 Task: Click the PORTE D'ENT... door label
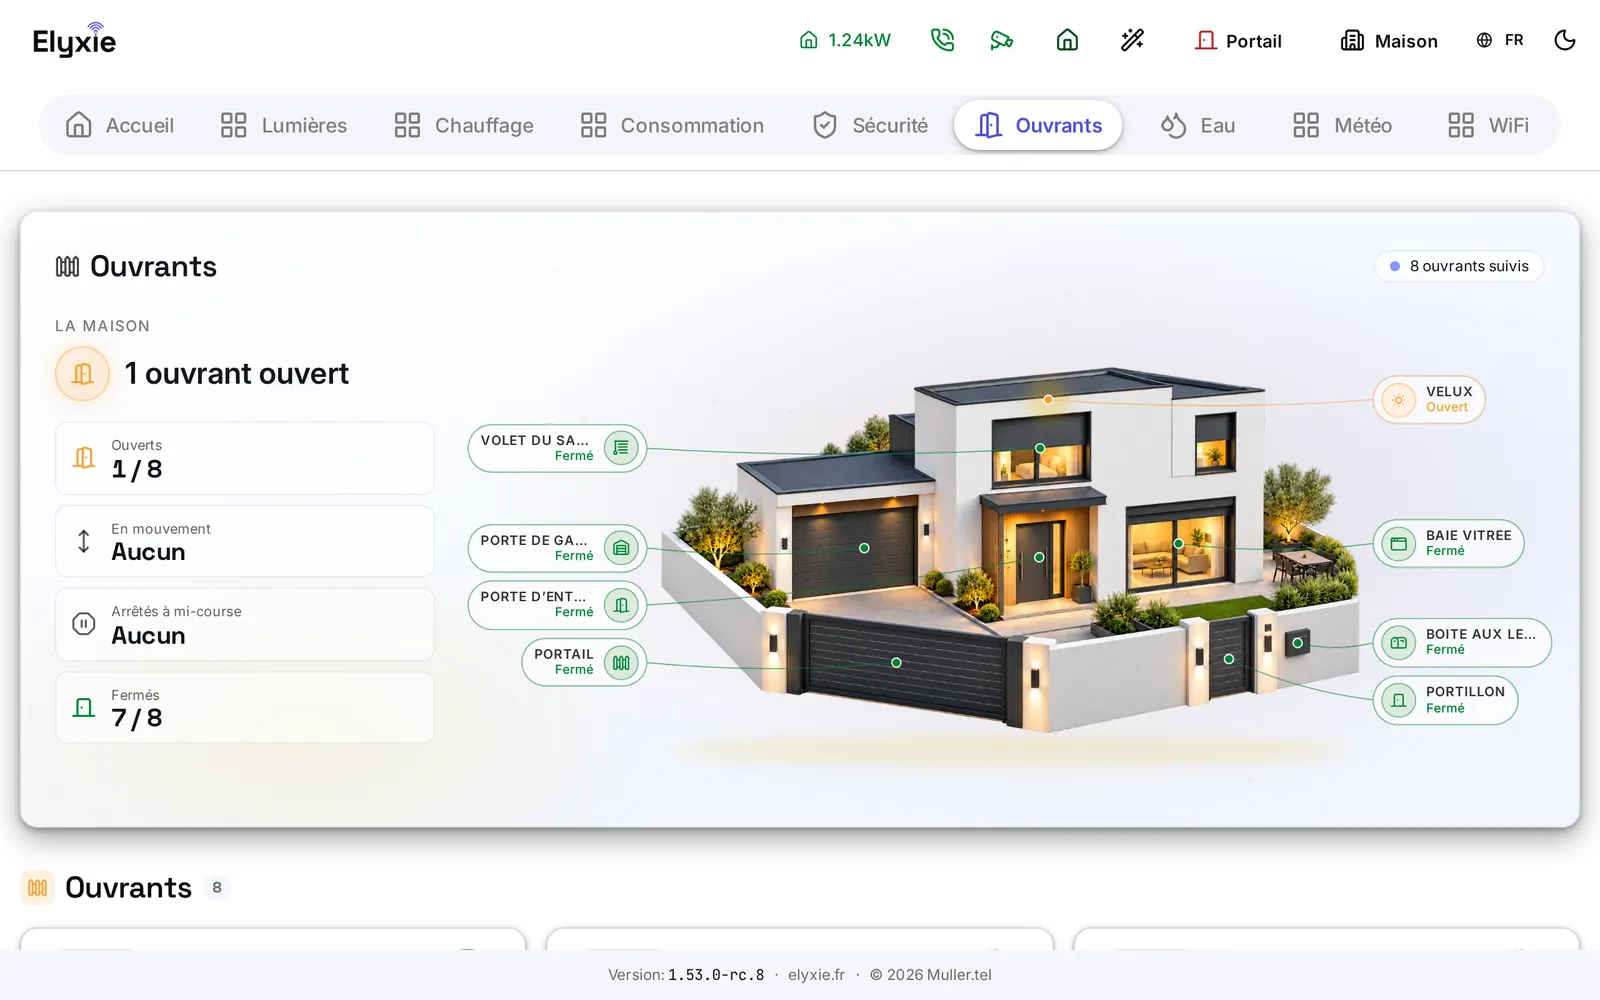557,605
